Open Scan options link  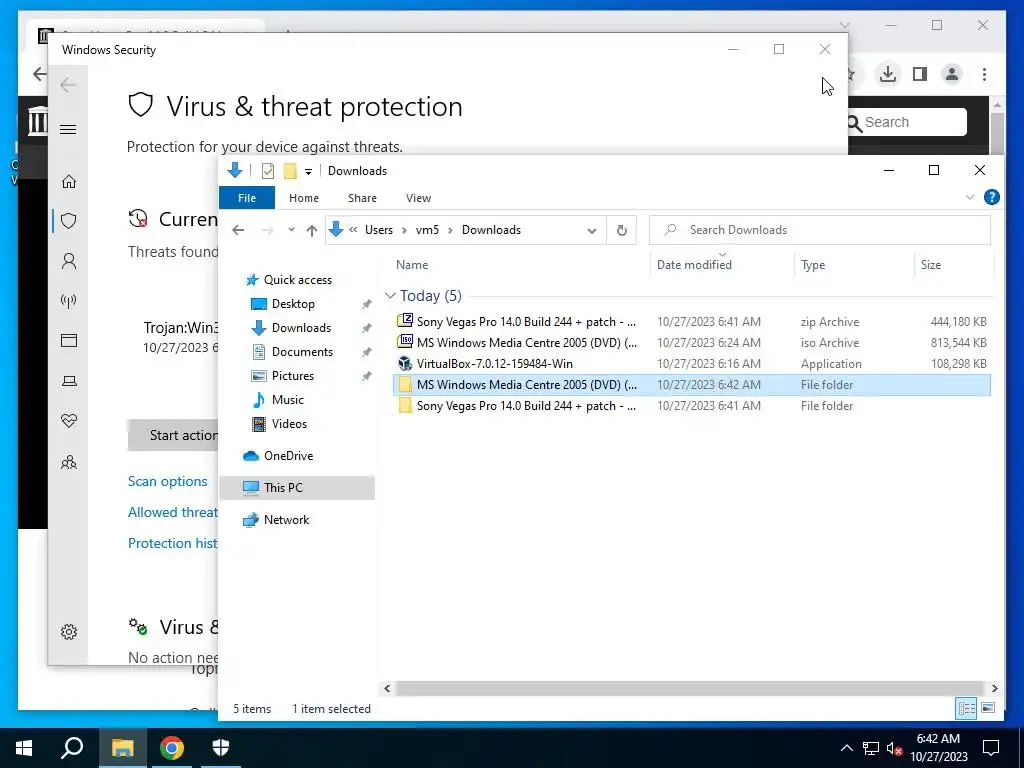coord(168,481)
